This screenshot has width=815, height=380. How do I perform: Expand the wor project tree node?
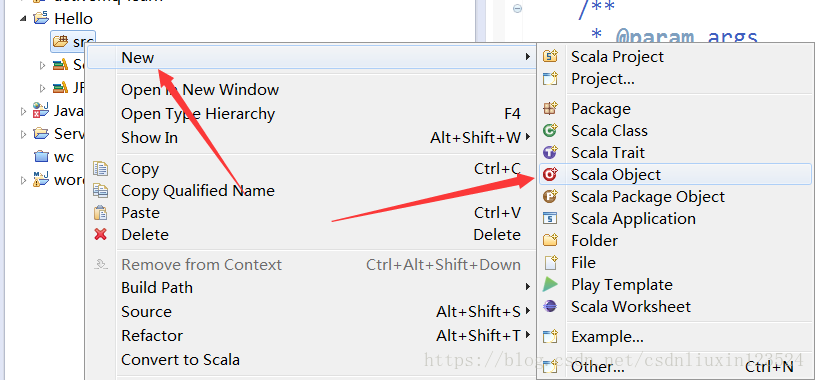point(23,180)
